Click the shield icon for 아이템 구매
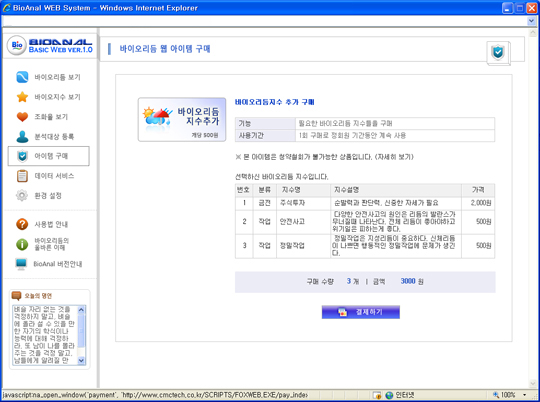 22,156
